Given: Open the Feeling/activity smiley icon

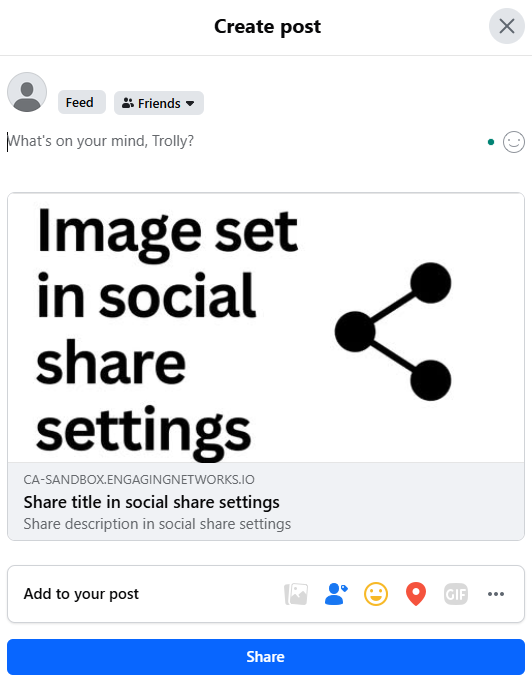Looking at the screenshot, I should coord(376,594).
